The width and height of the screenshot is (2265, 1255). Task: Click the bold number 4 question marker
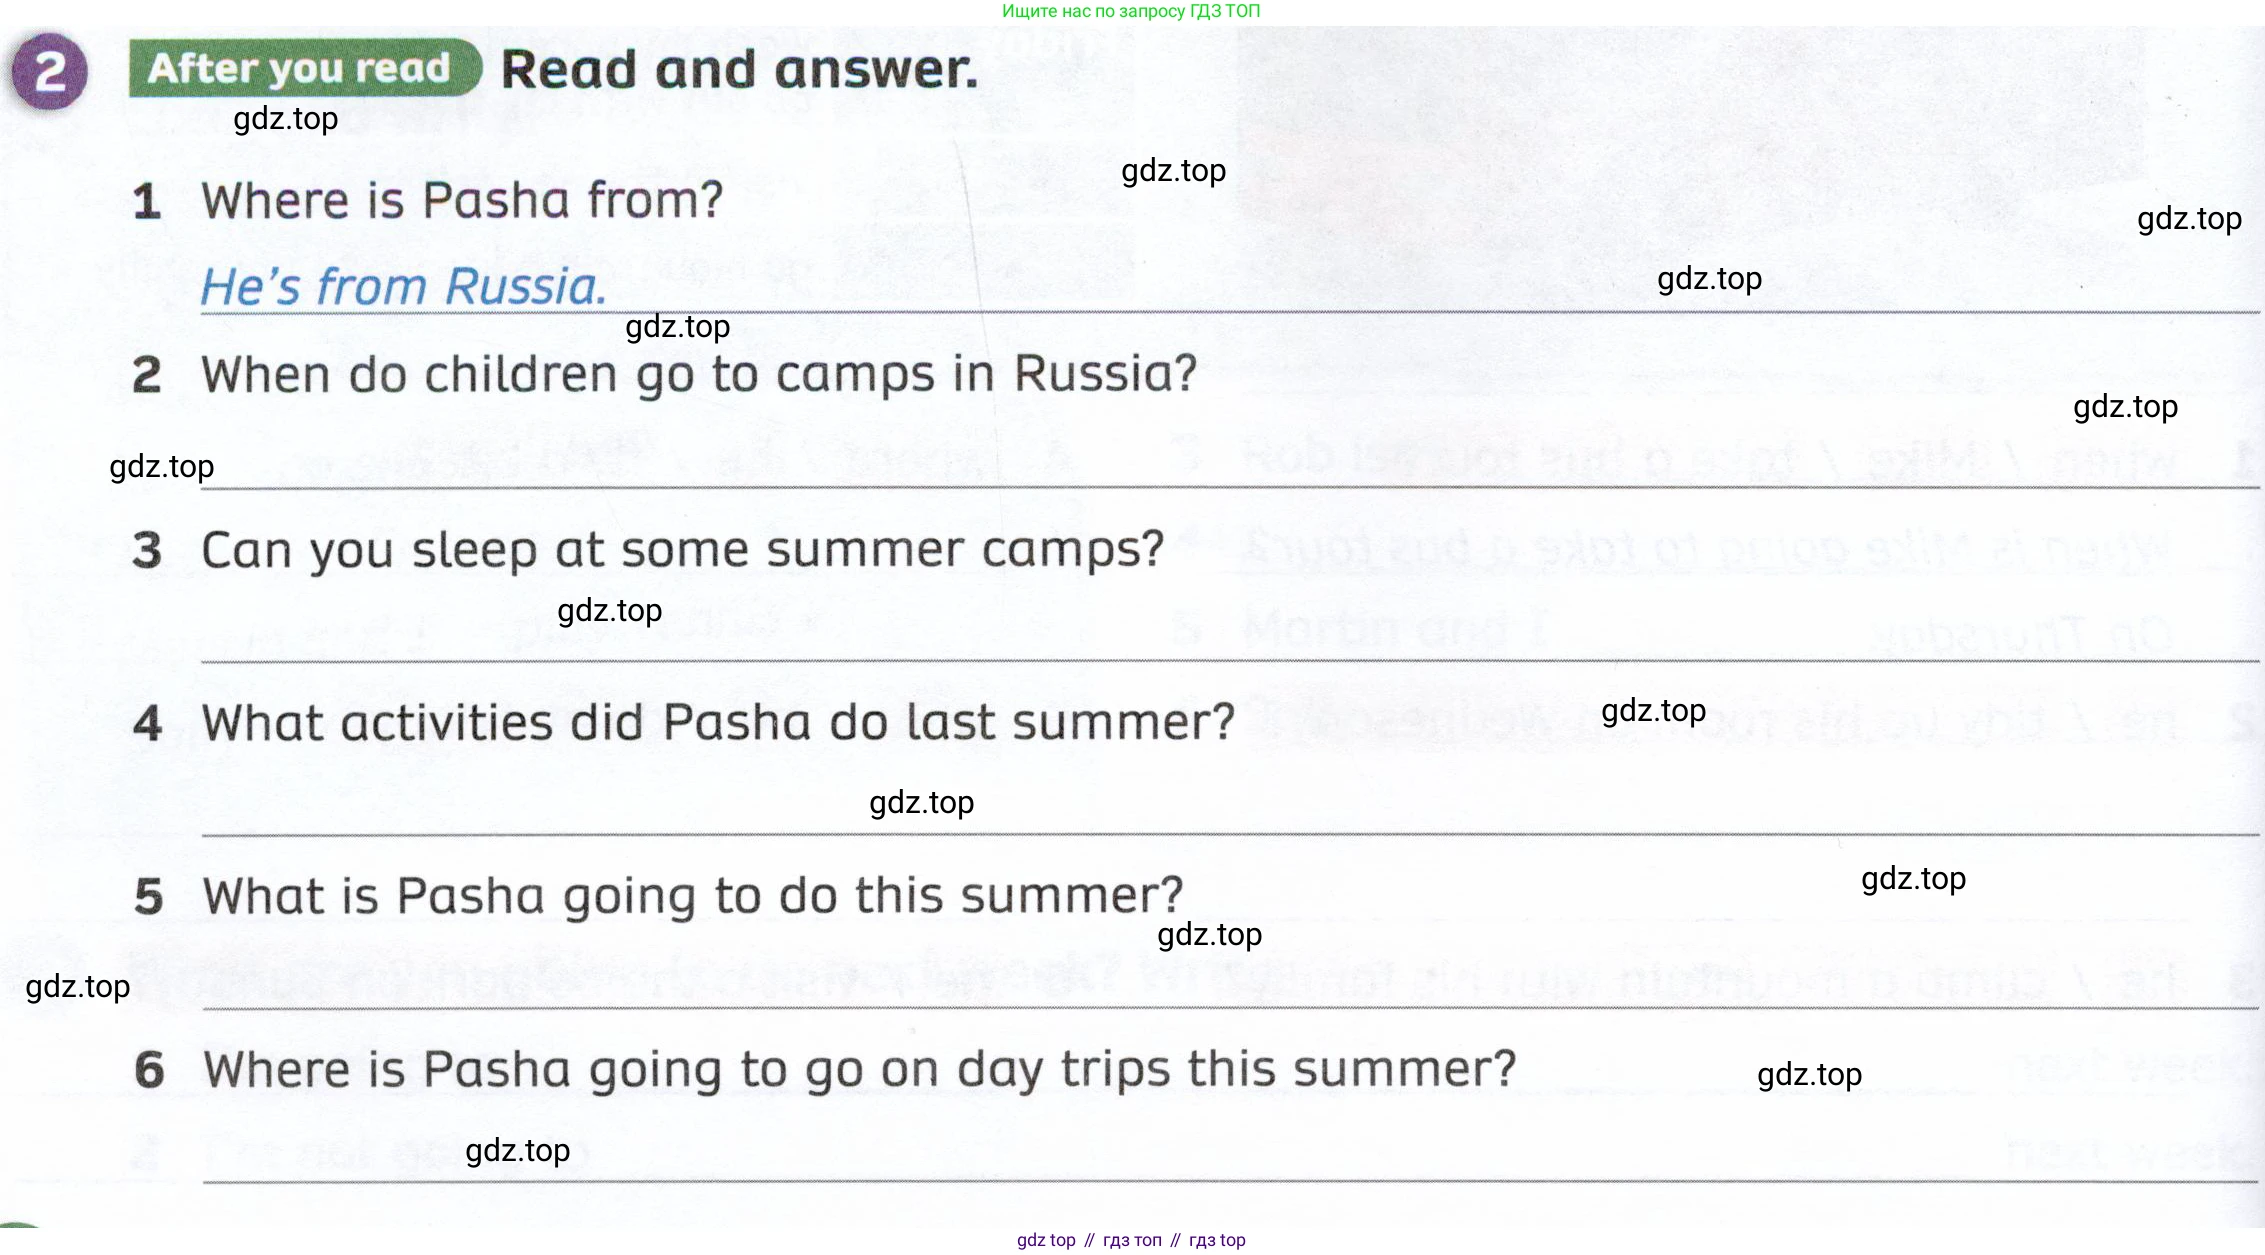pos(147,723)
